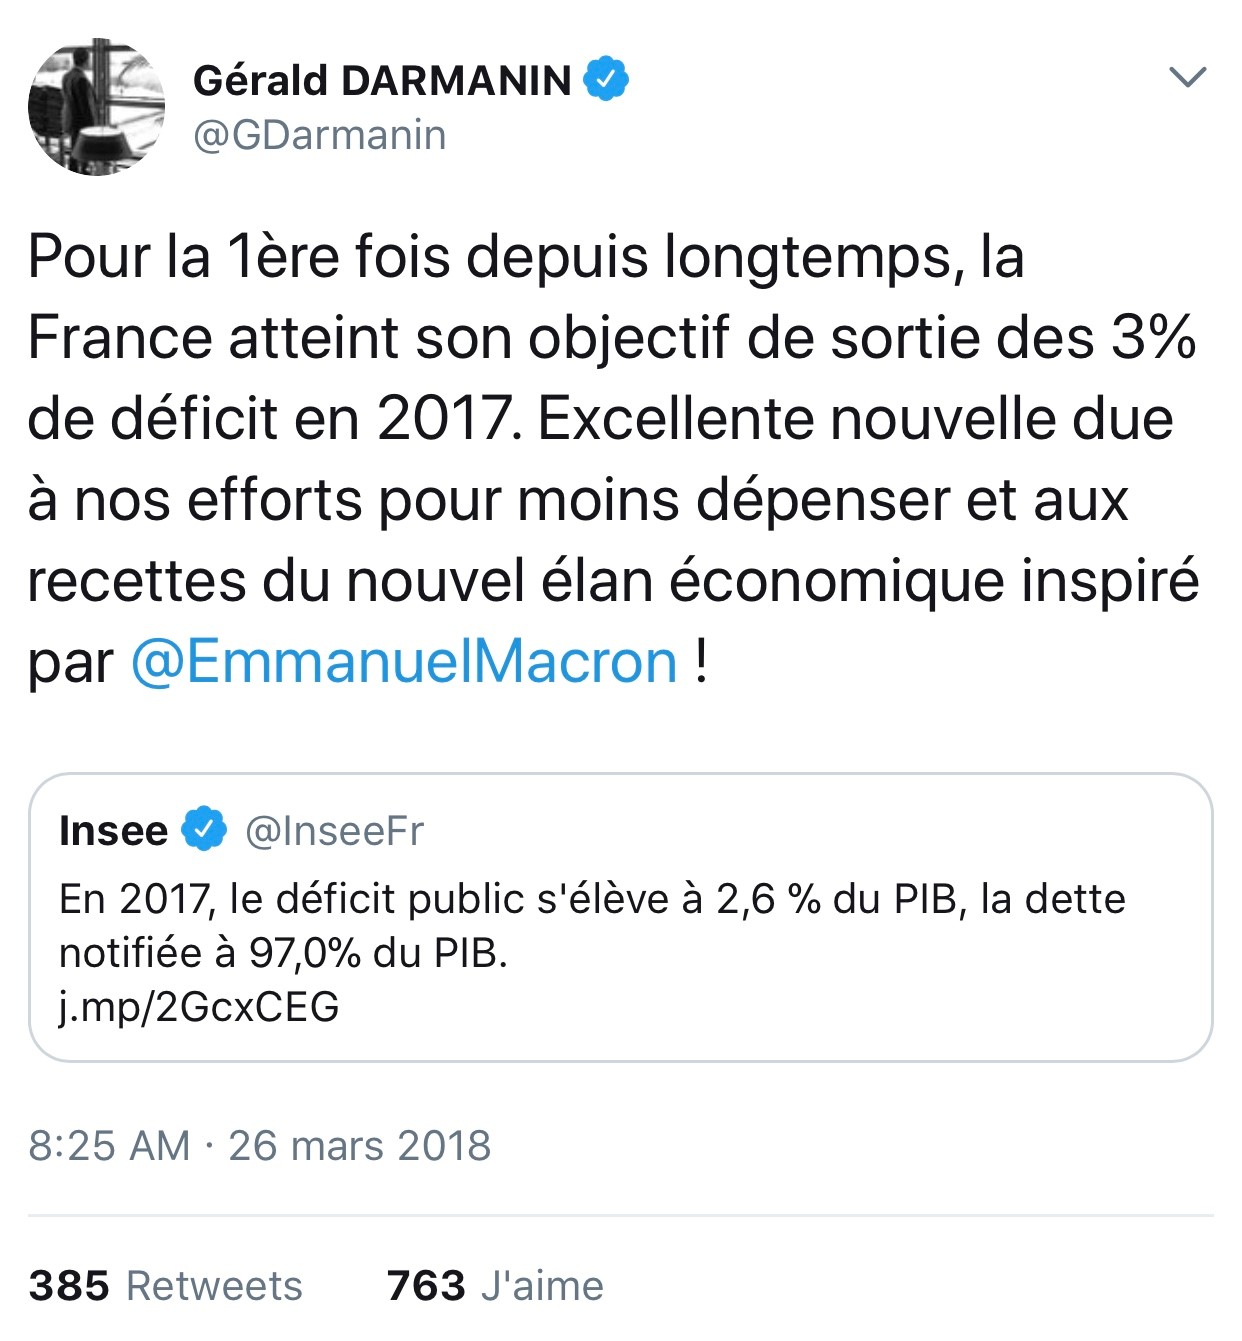The image size is (1242, 1341).
Task: Open the j.mp/2GcxCEG link
Action: (x=199, y=1006)
